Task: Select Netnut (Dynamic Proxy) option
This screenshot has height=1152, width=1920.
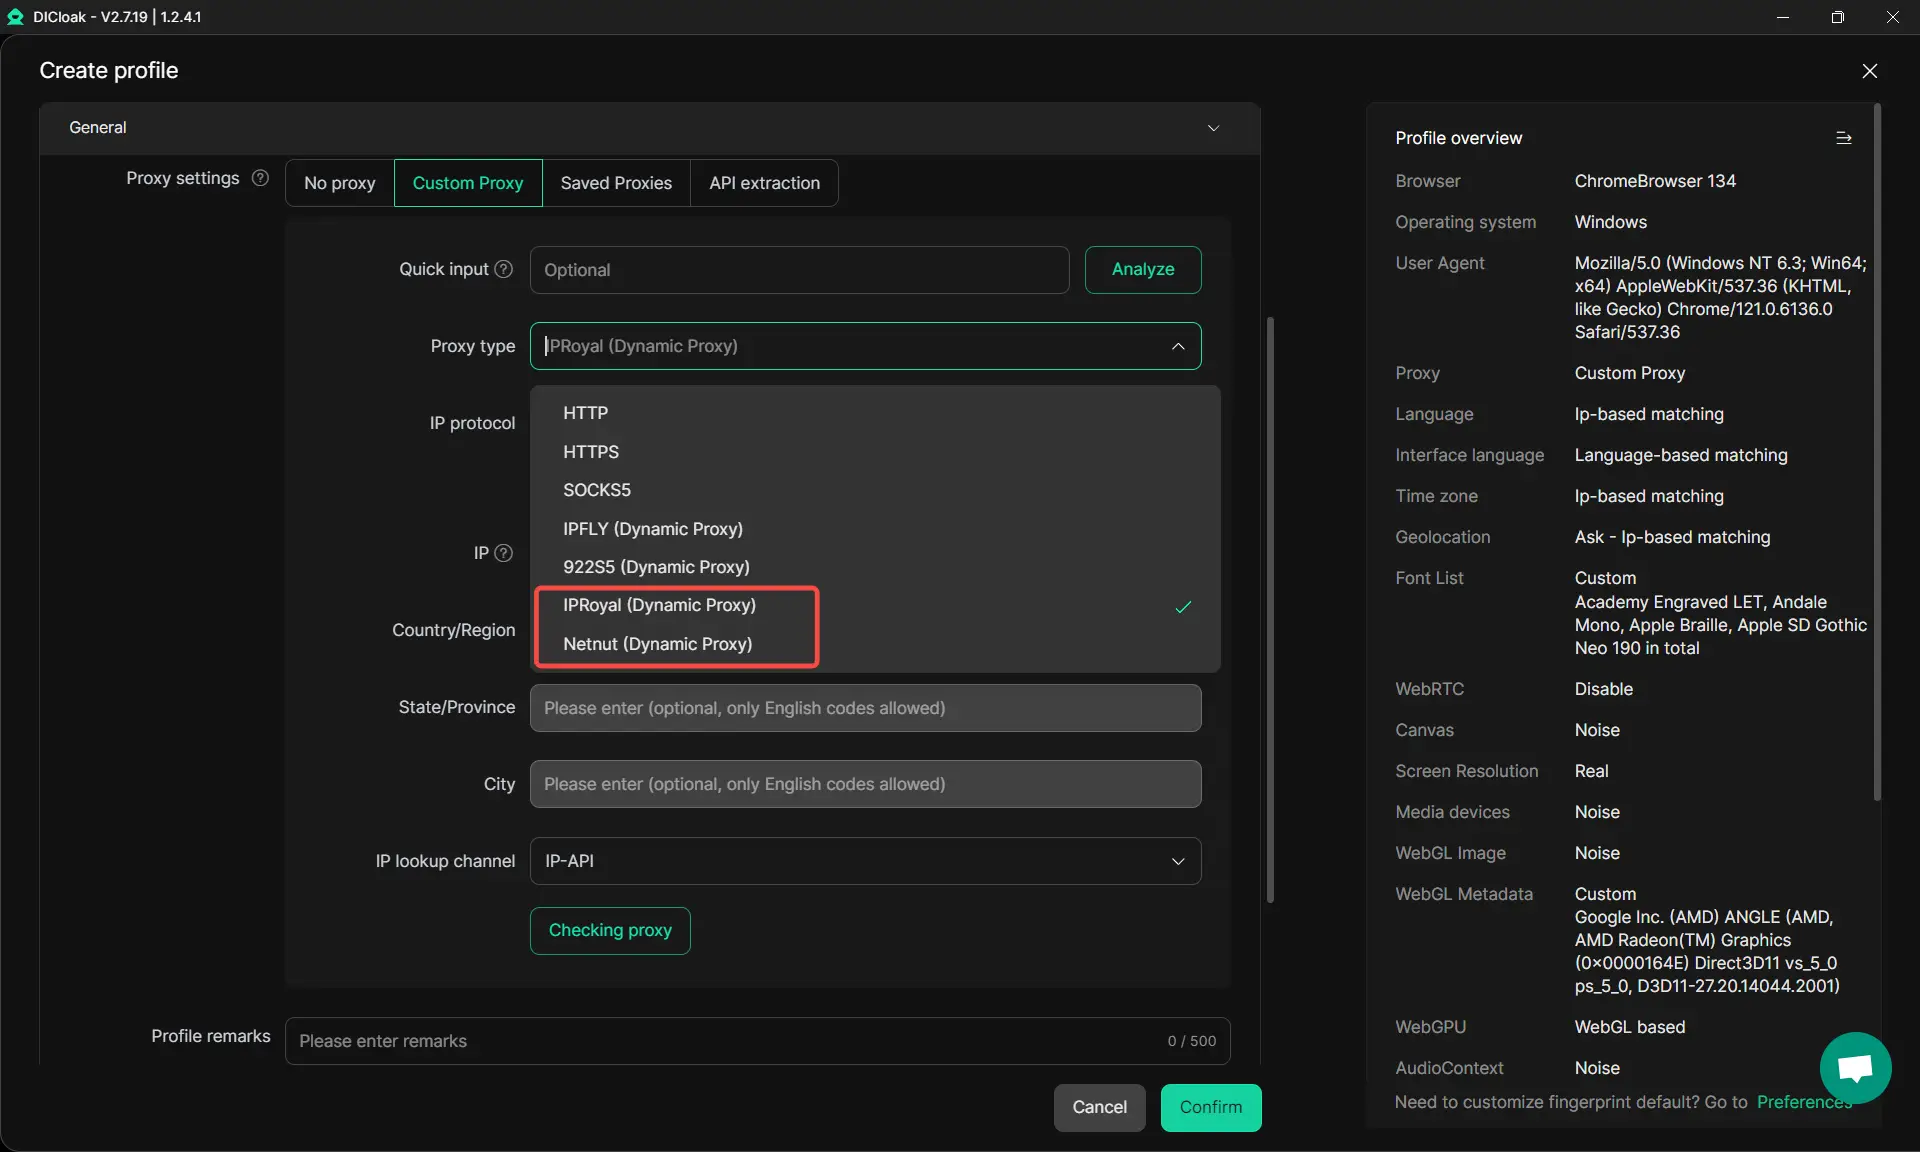Action: click(x=657, y=644)
